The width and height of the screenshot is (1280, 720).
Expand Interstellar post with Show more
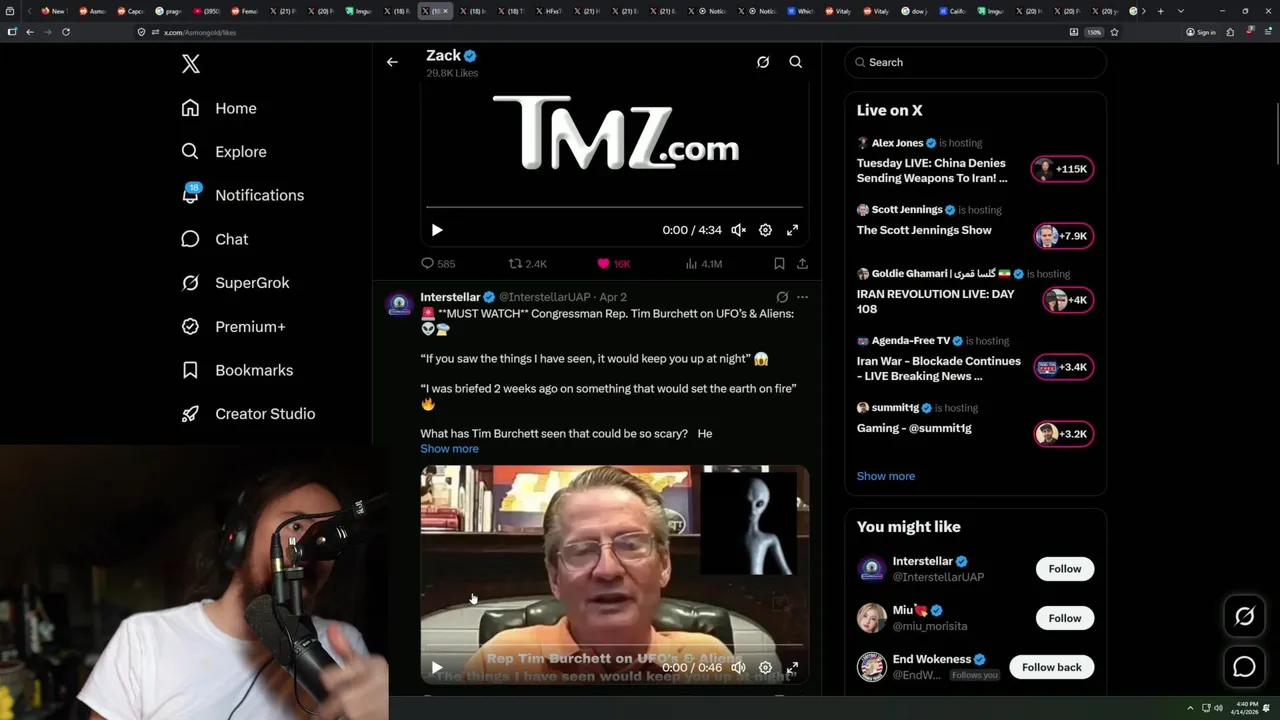coord(449,449)
